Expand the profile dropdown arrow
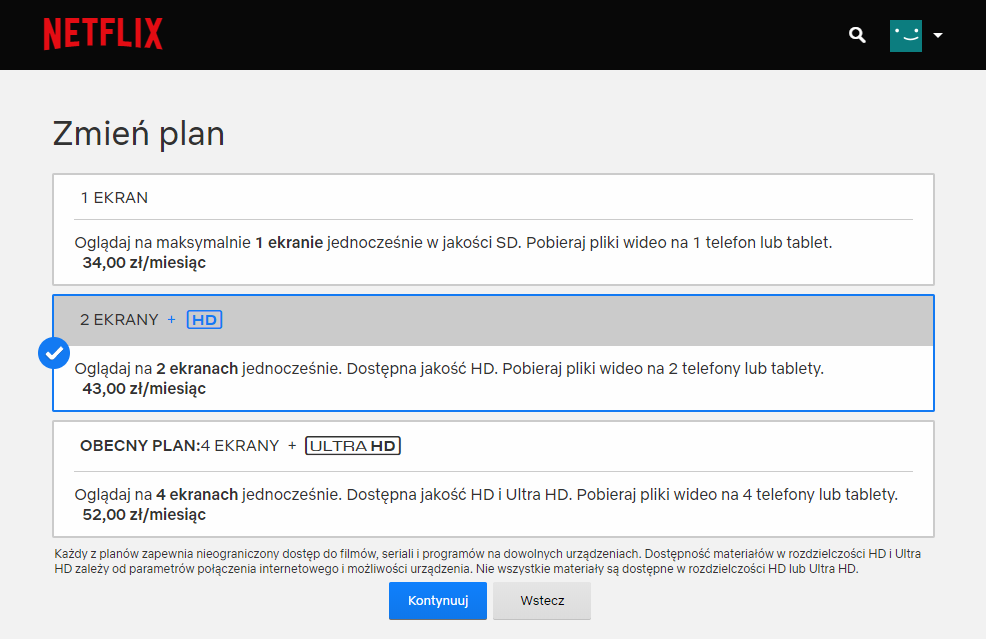The image size is (986, 639). pyautogui.click(x=938, y=36)
